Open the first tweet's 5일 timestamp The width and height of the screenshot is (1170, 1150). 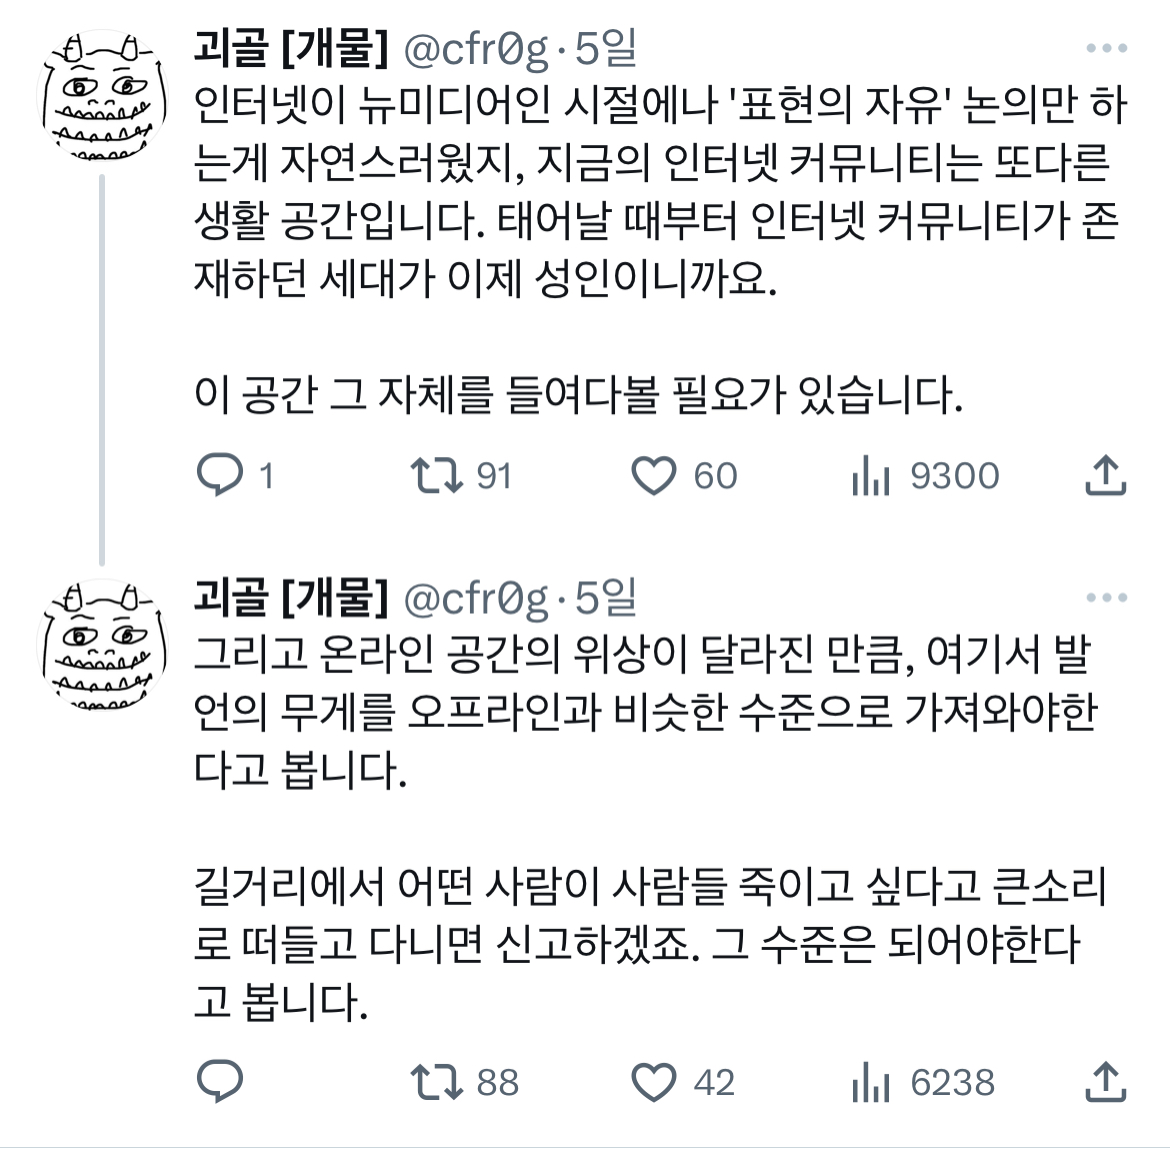click(x=606, y=48)
